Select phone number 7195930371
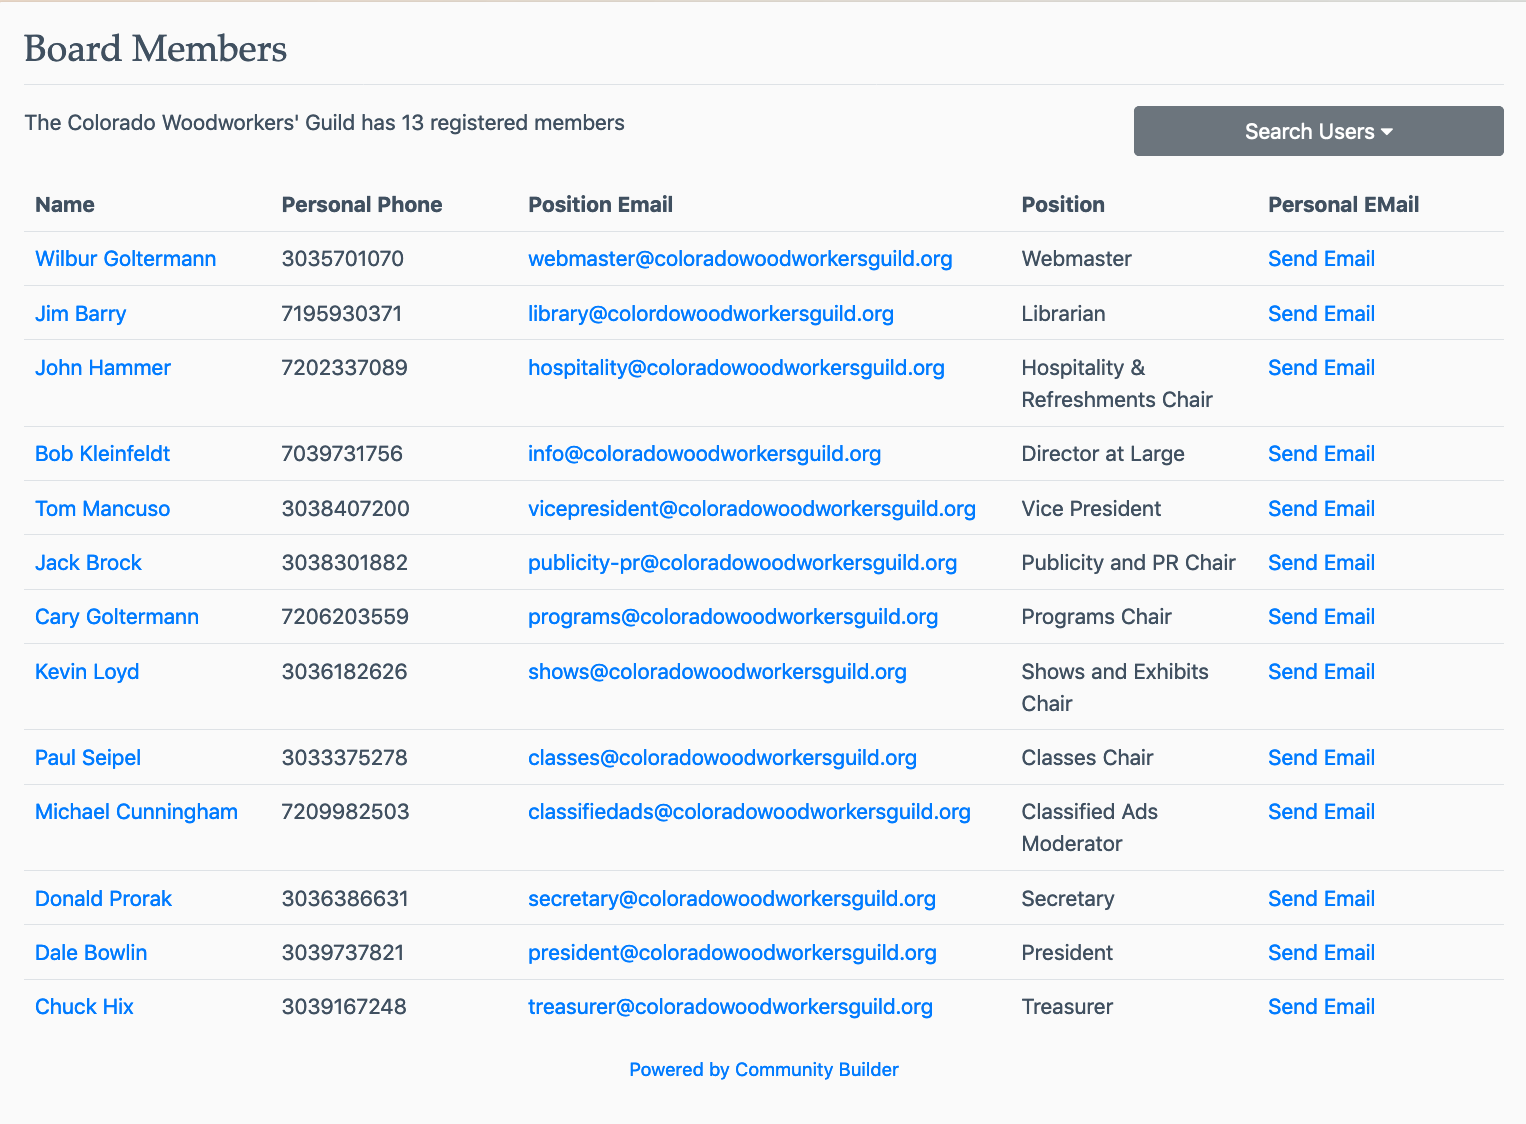Viewport: 1526px width, 1124px height. 342,314
